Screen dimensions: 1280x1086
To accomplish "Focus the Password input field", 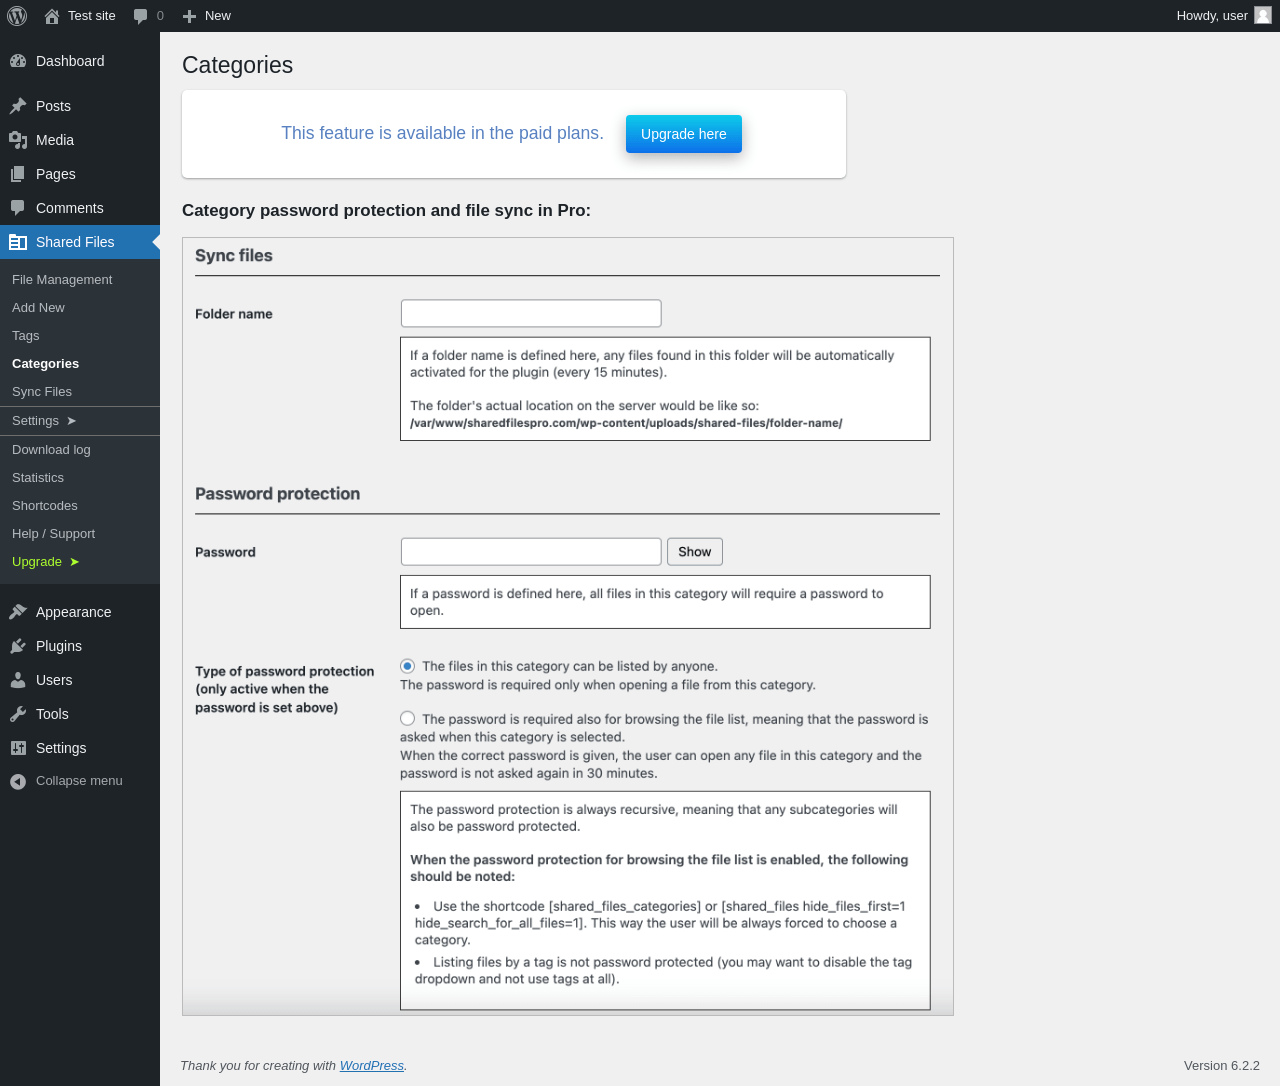I will (x=531, y=551).
